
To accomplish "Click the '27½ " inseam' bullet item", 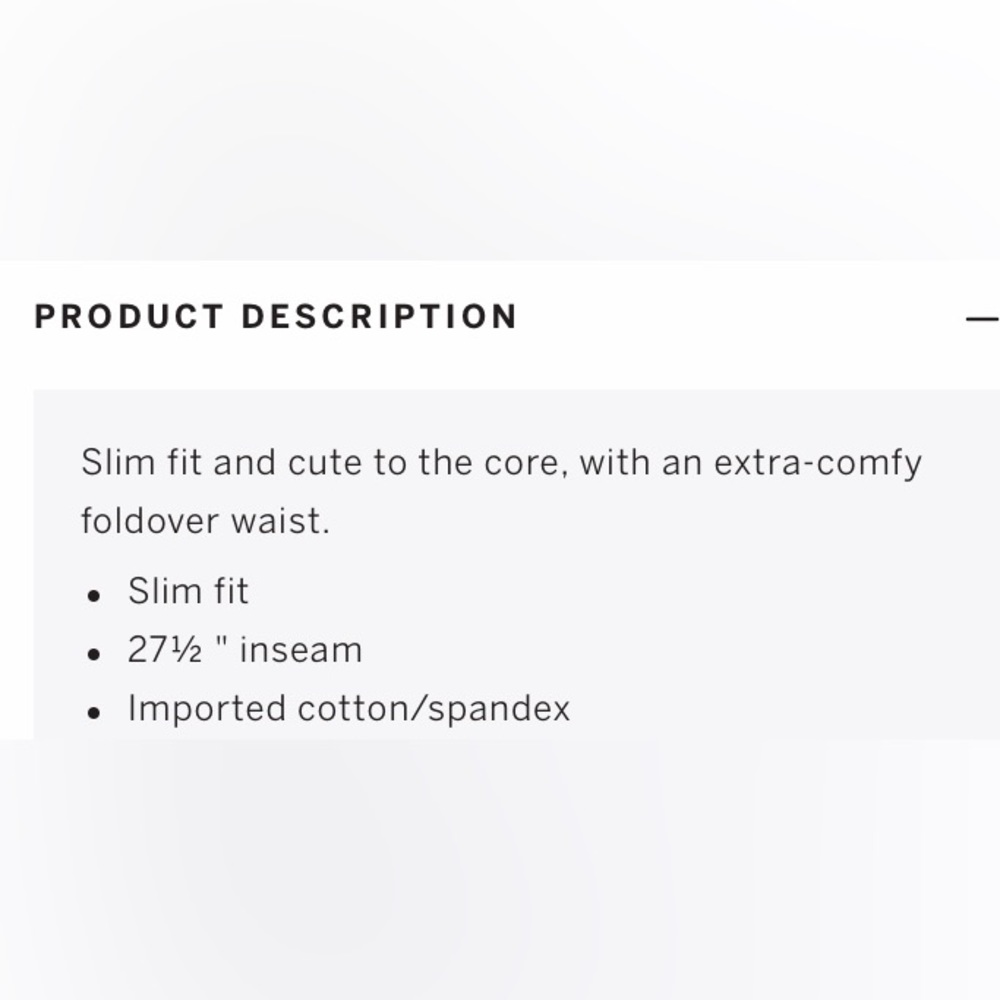I will [245, 650].
